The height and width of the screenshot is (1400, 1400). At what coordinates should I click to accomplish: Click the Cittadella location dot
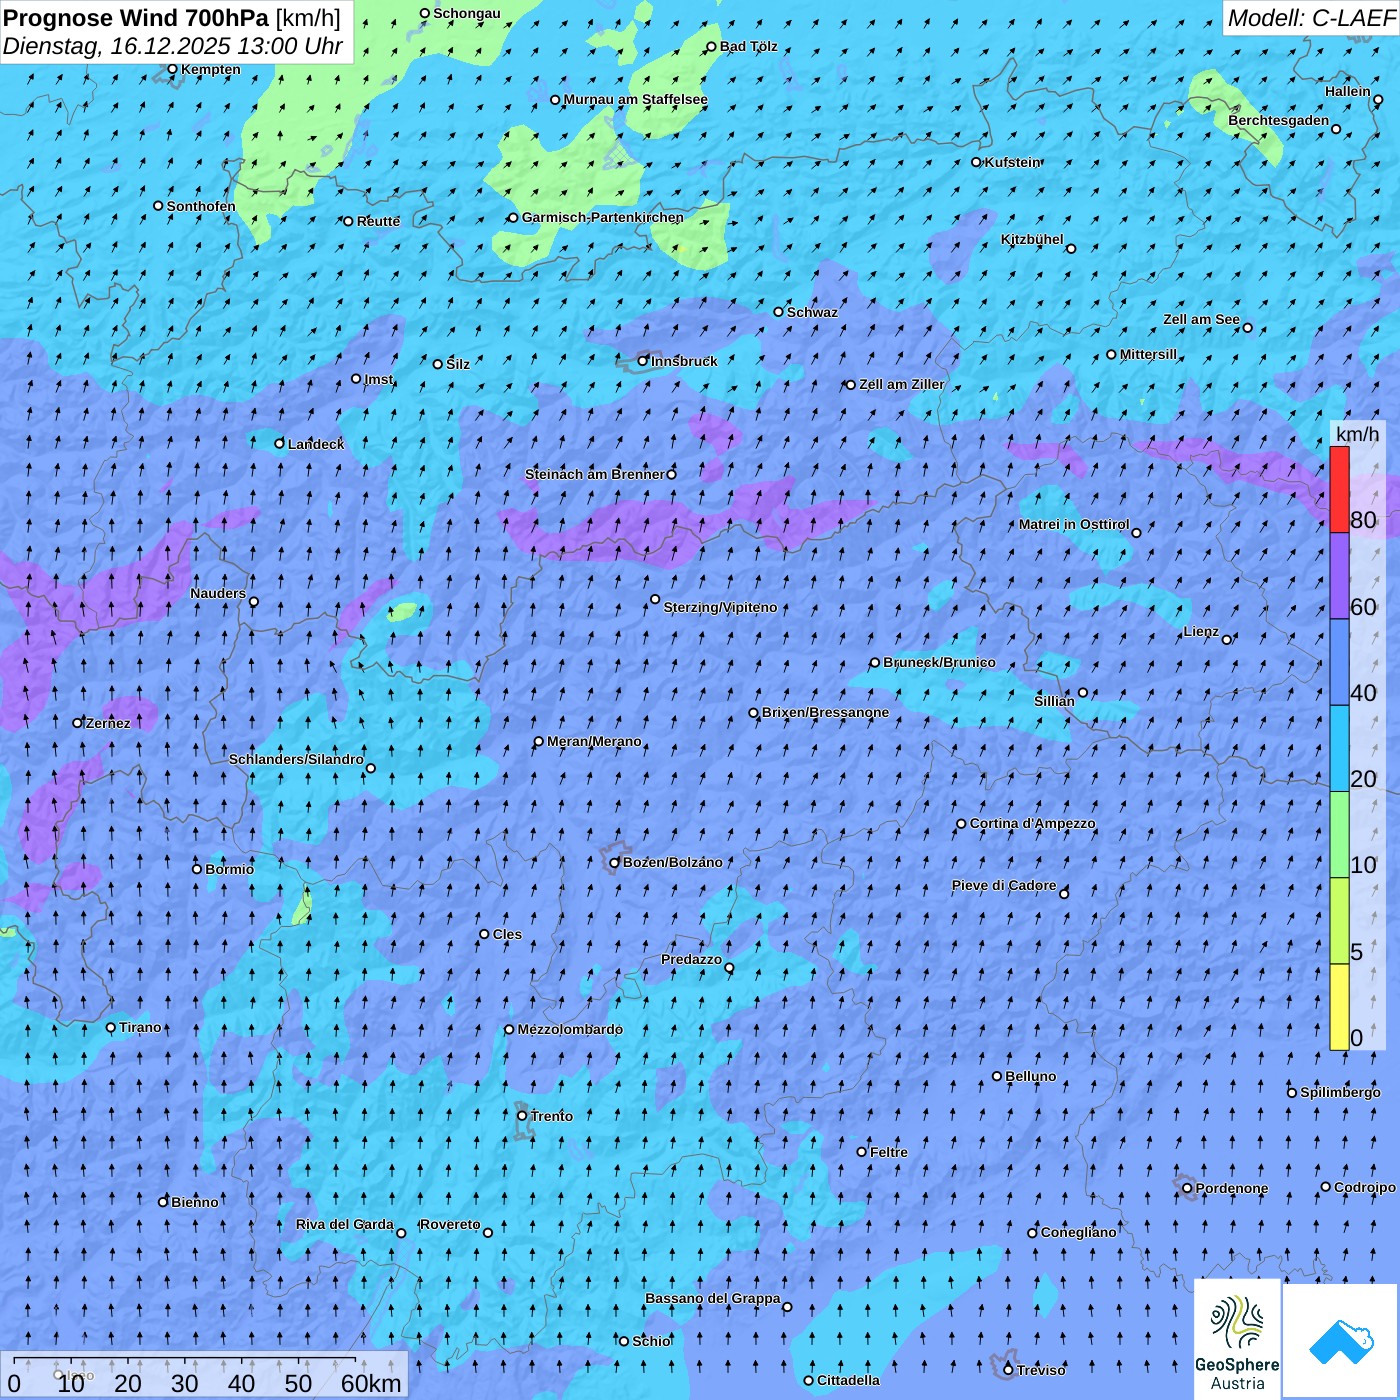(809, 1381)
